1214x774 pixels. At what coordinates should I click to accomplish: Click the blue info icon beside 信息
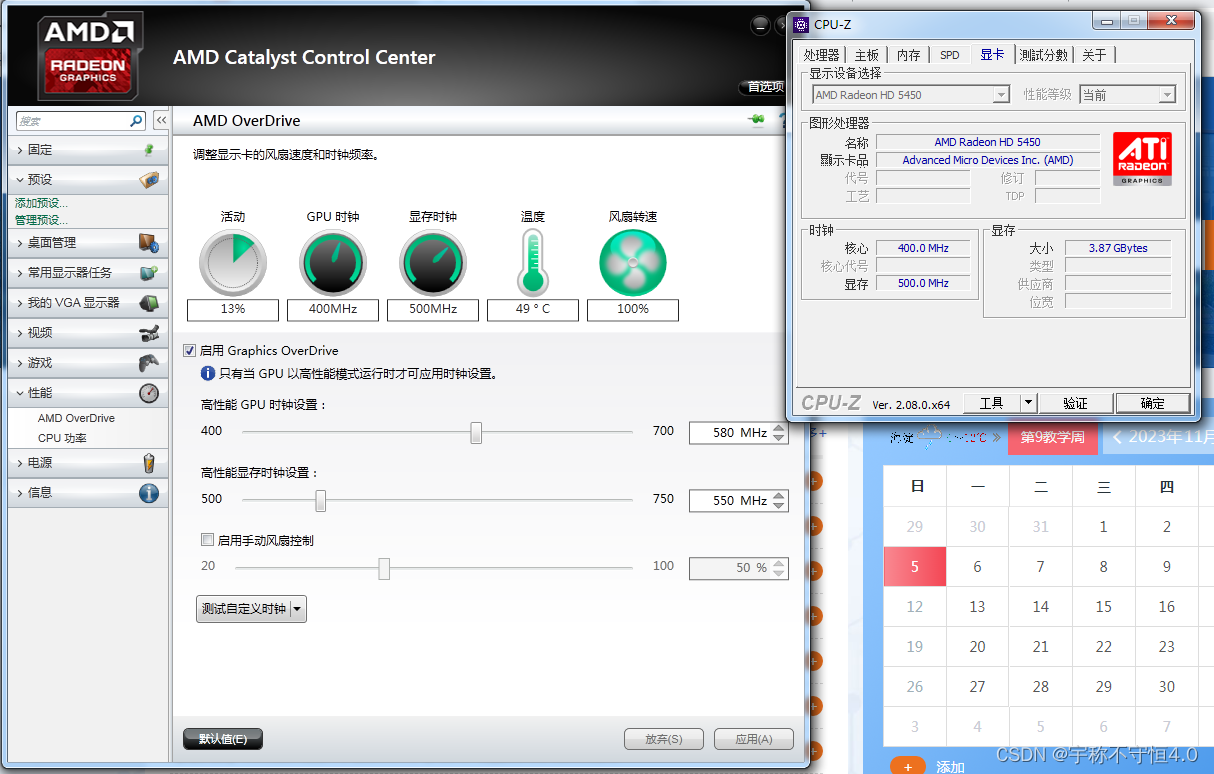149,493
